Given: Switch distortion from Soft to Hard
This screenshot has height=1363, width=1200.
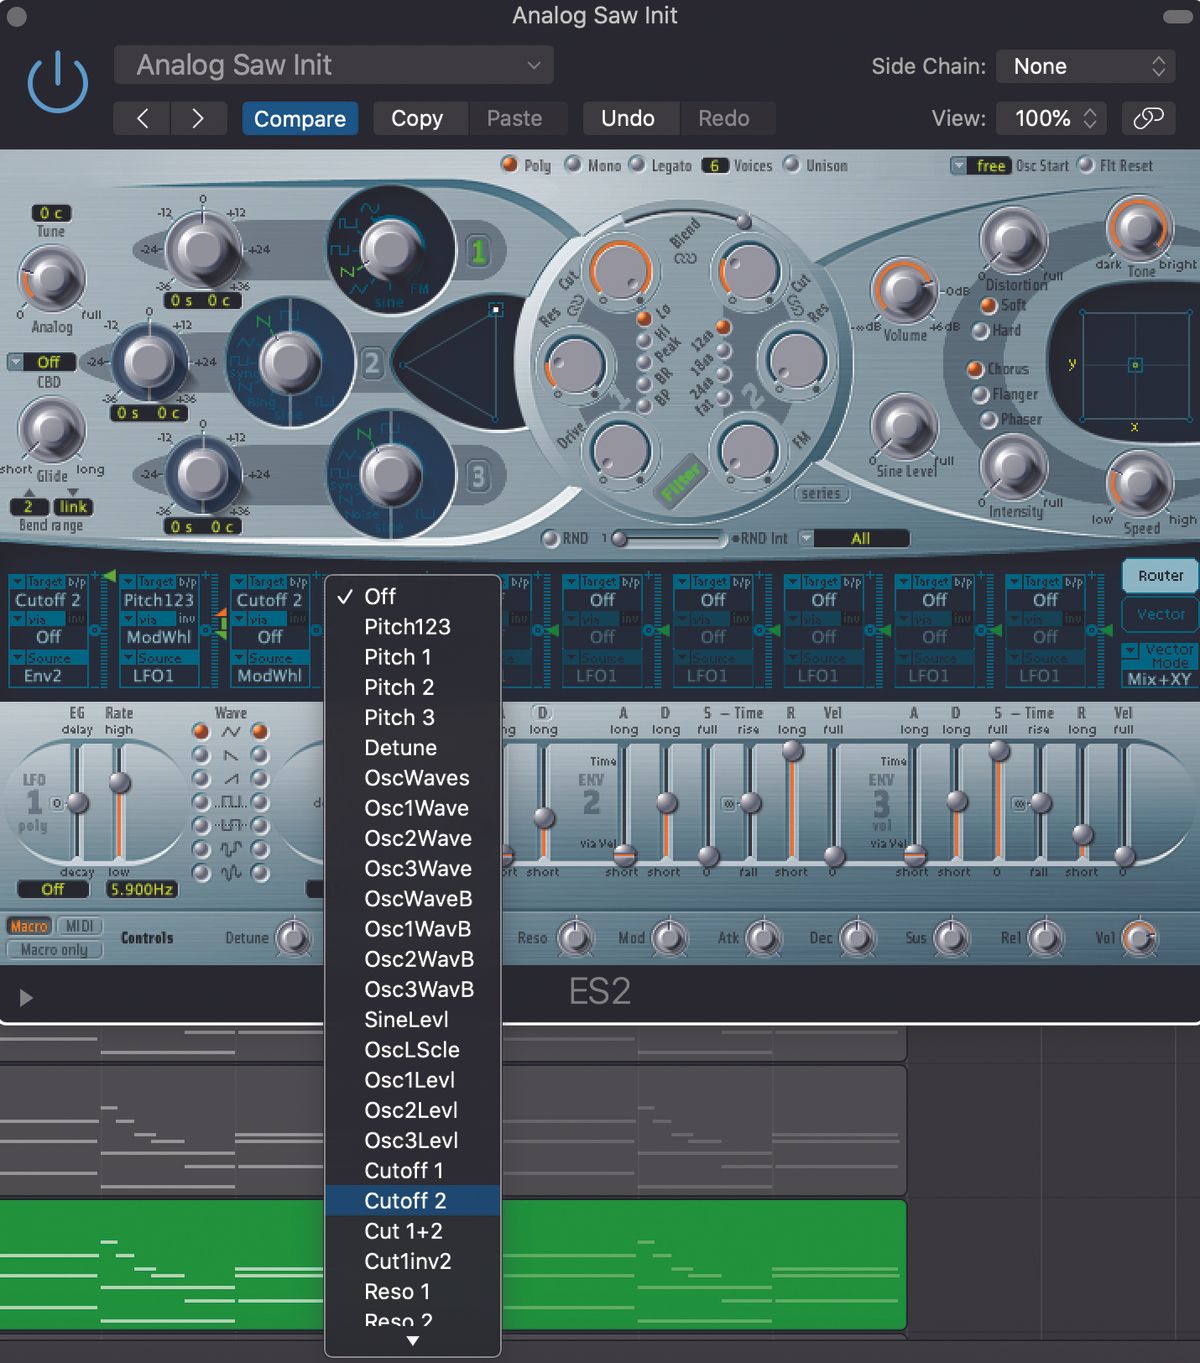Looking at the screenshot, I should (x=982, y=332).
